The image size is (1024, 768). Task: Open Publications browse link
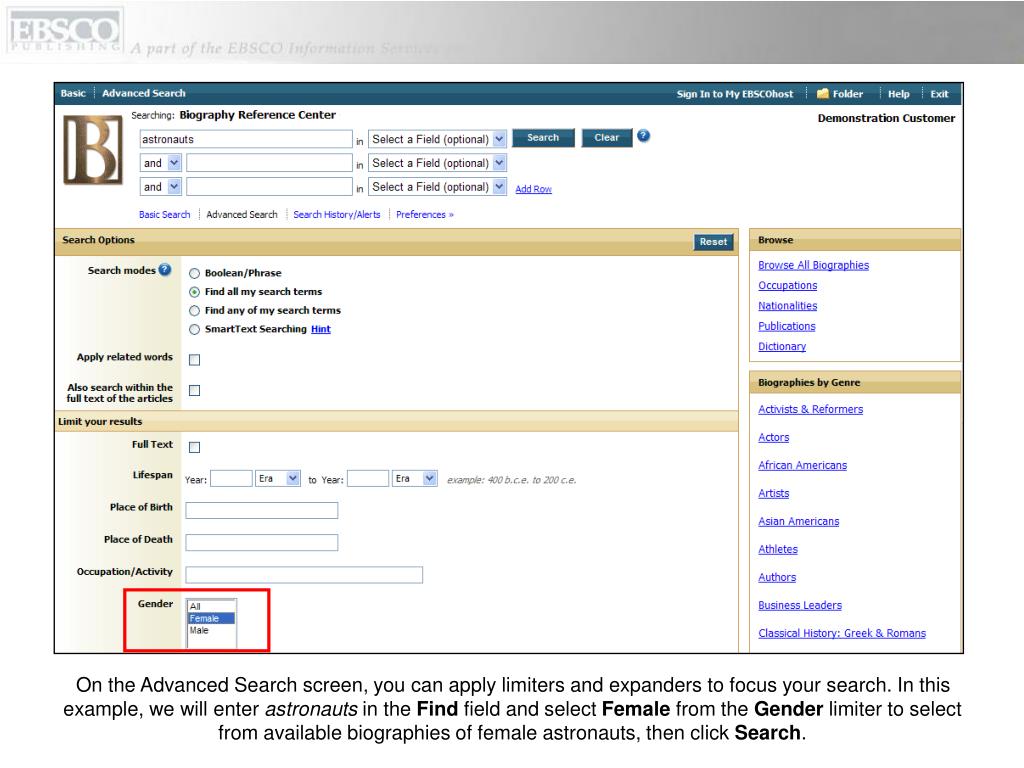tap(786, 326)
